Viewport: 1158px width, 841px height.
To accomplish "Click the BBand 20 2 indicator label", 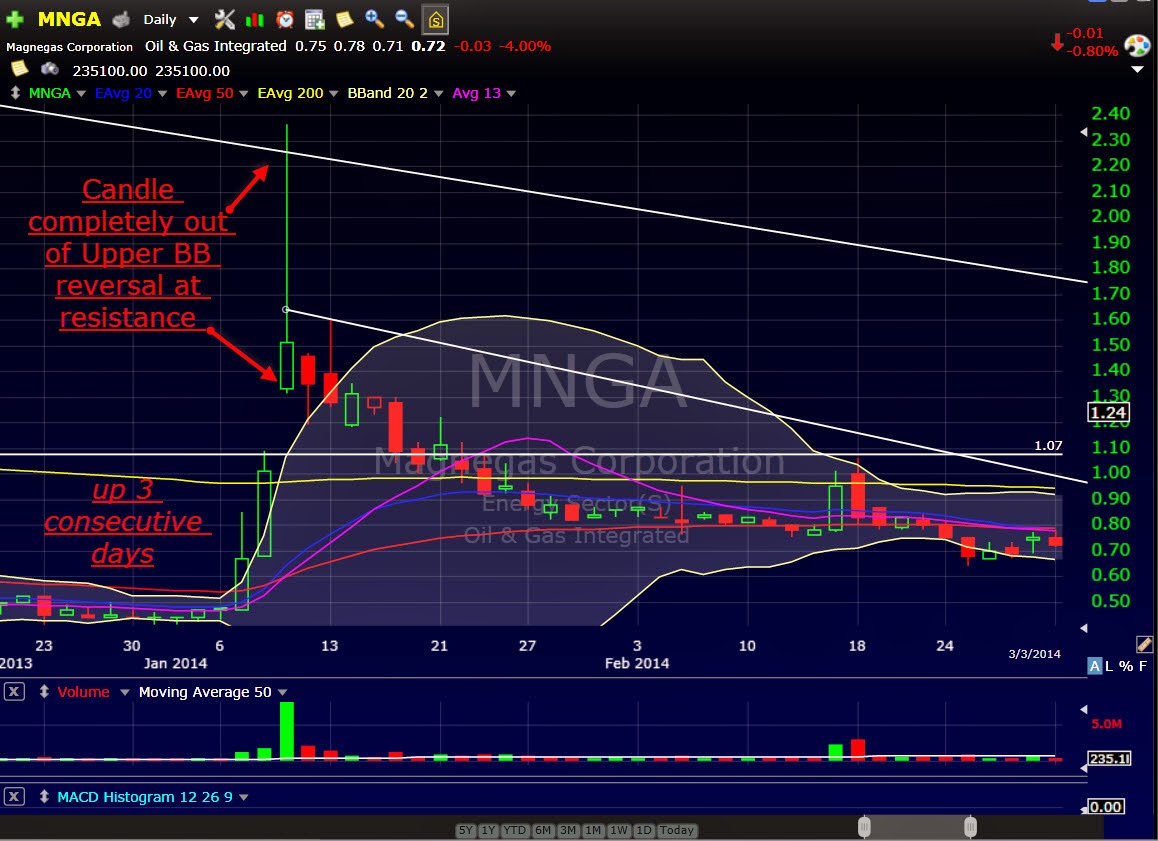I will [x=388, y=93].
